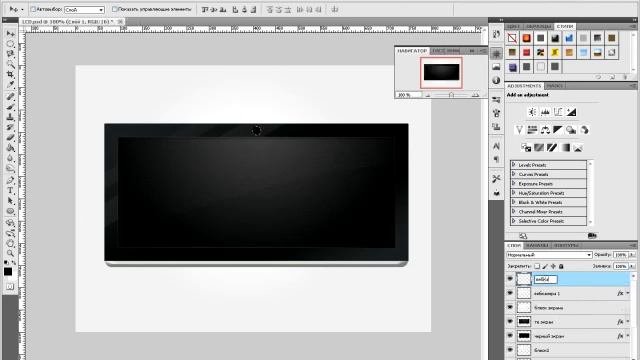Viewport: 640px width, 360px height.
Task: Select the Pen tool
Action: pos(11,180)
